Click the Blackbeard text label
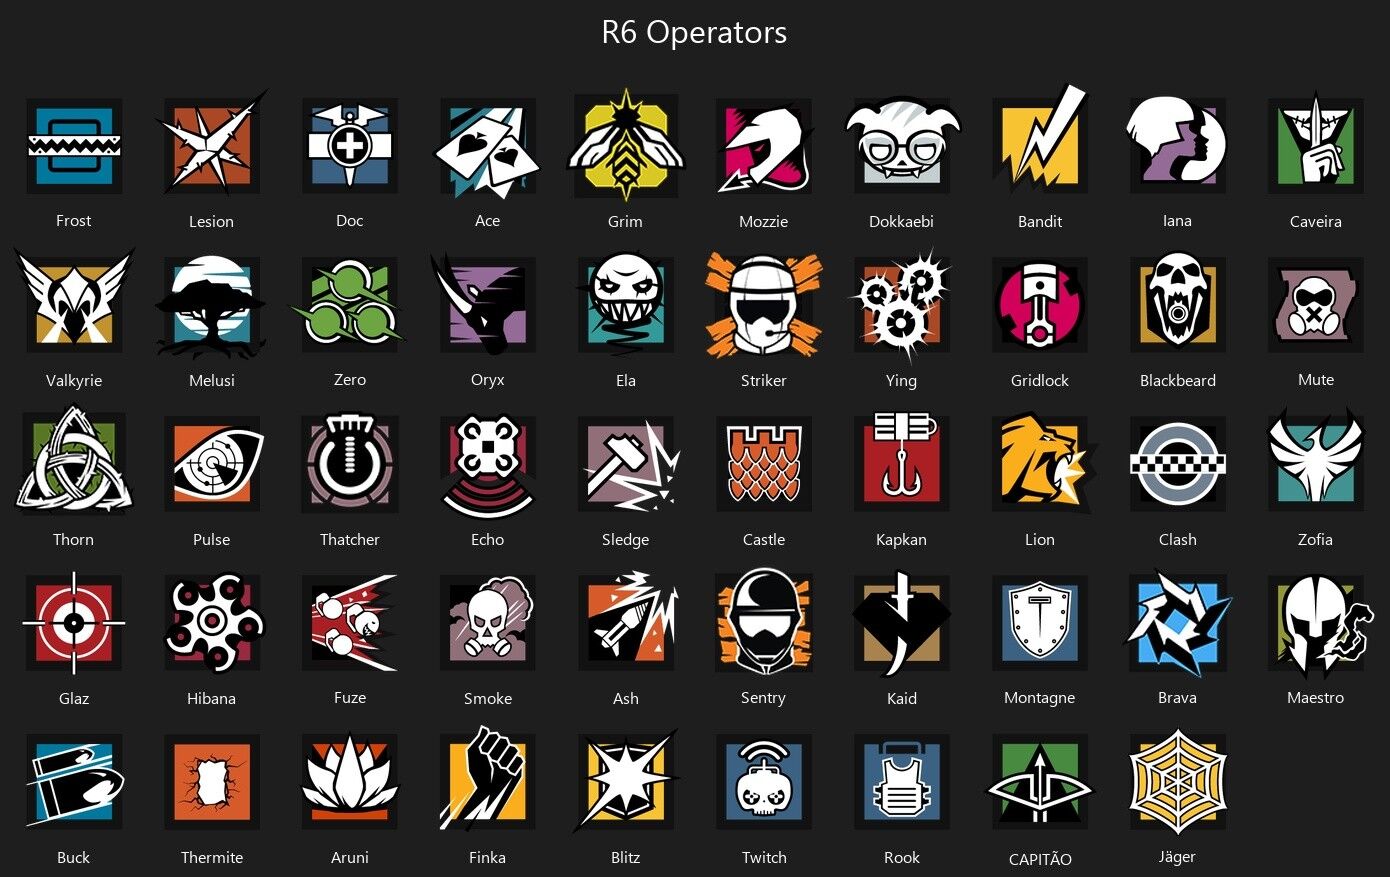 [1178, 380]
